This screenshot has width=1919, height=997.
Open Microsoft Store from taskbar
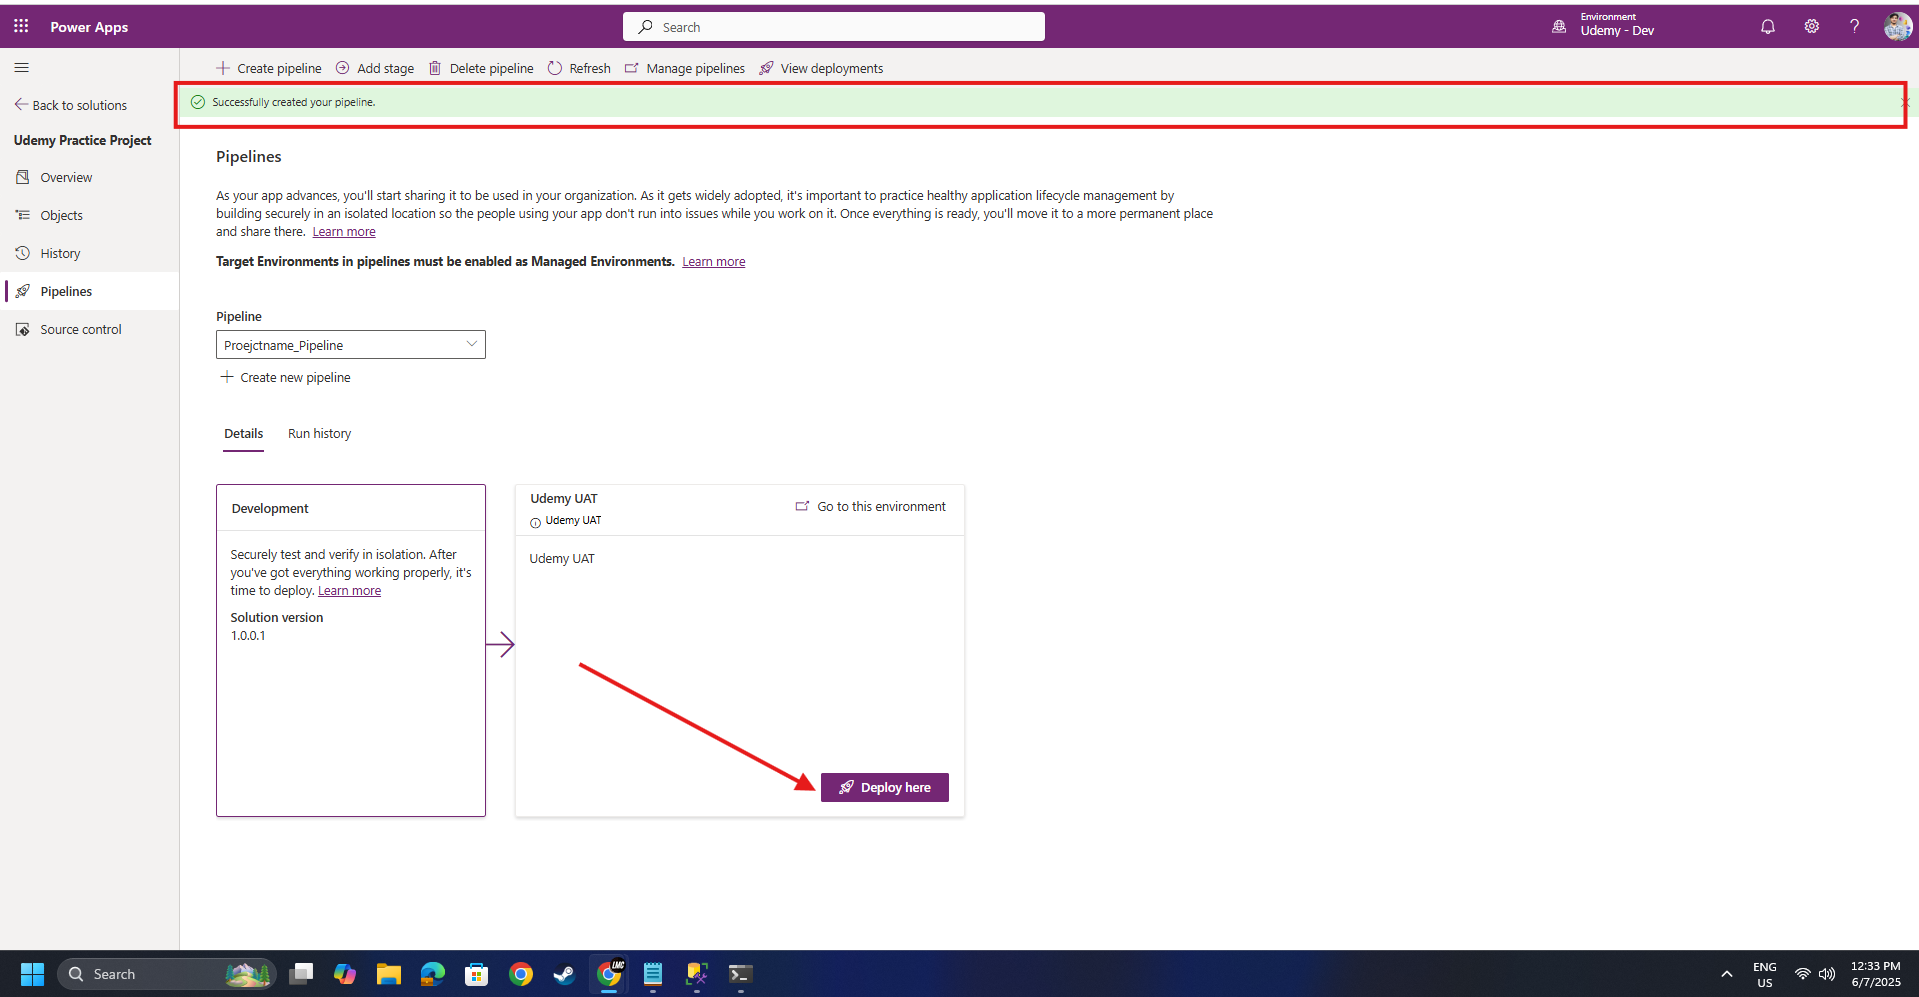coord(477,974)
